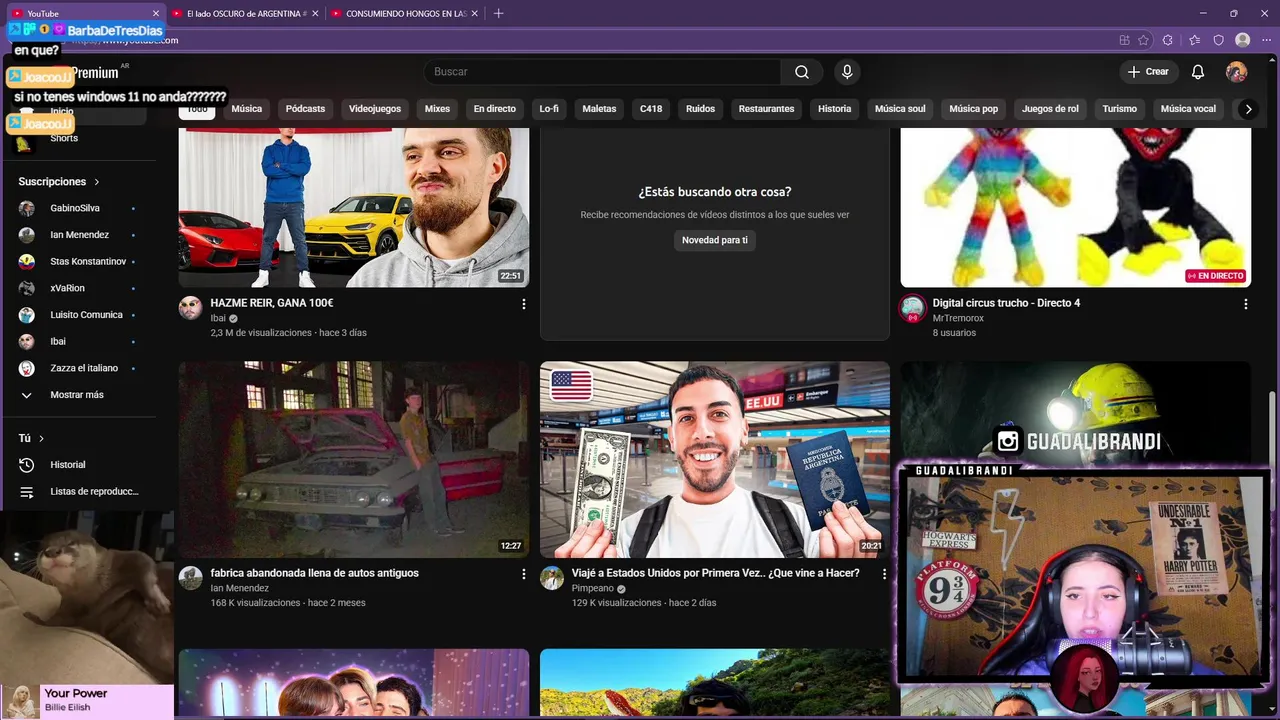Select the C418 filter chip

click(651, 109)
